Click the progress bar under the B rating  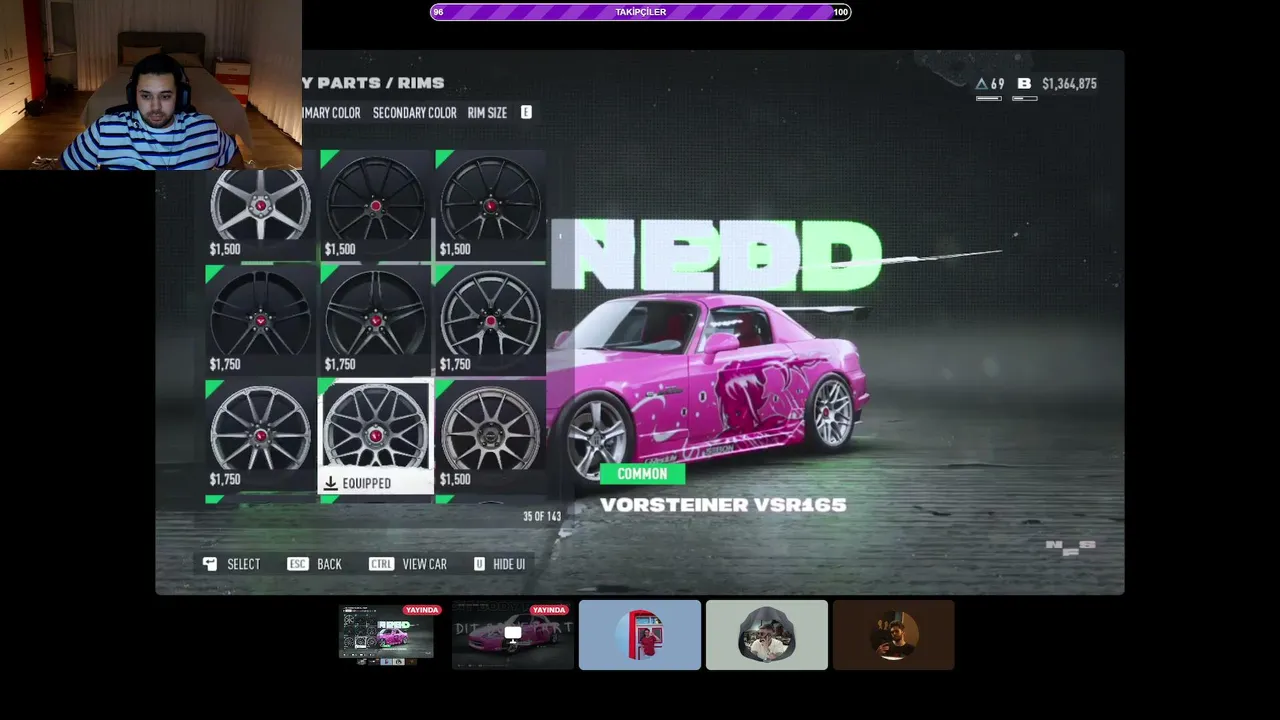pyautogui.click(x=1024, y=98)
